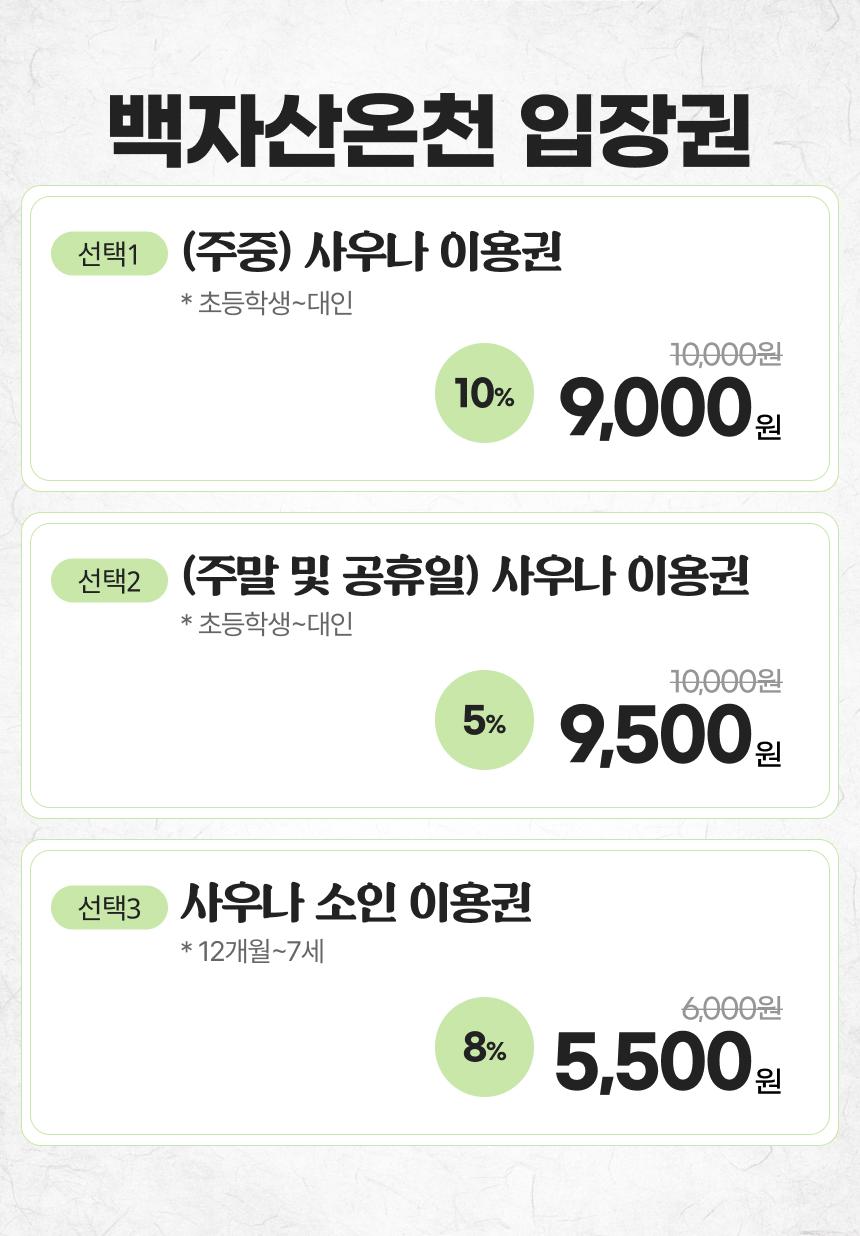Screen dimensions: 860x1236
Task: Click the 10% discount circle badge
Action: [484, 393]
